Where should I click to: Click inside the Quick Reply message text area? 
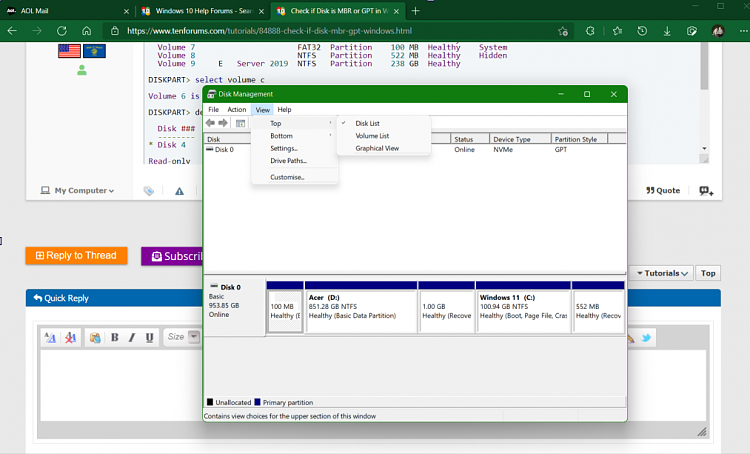click(122, 386)
